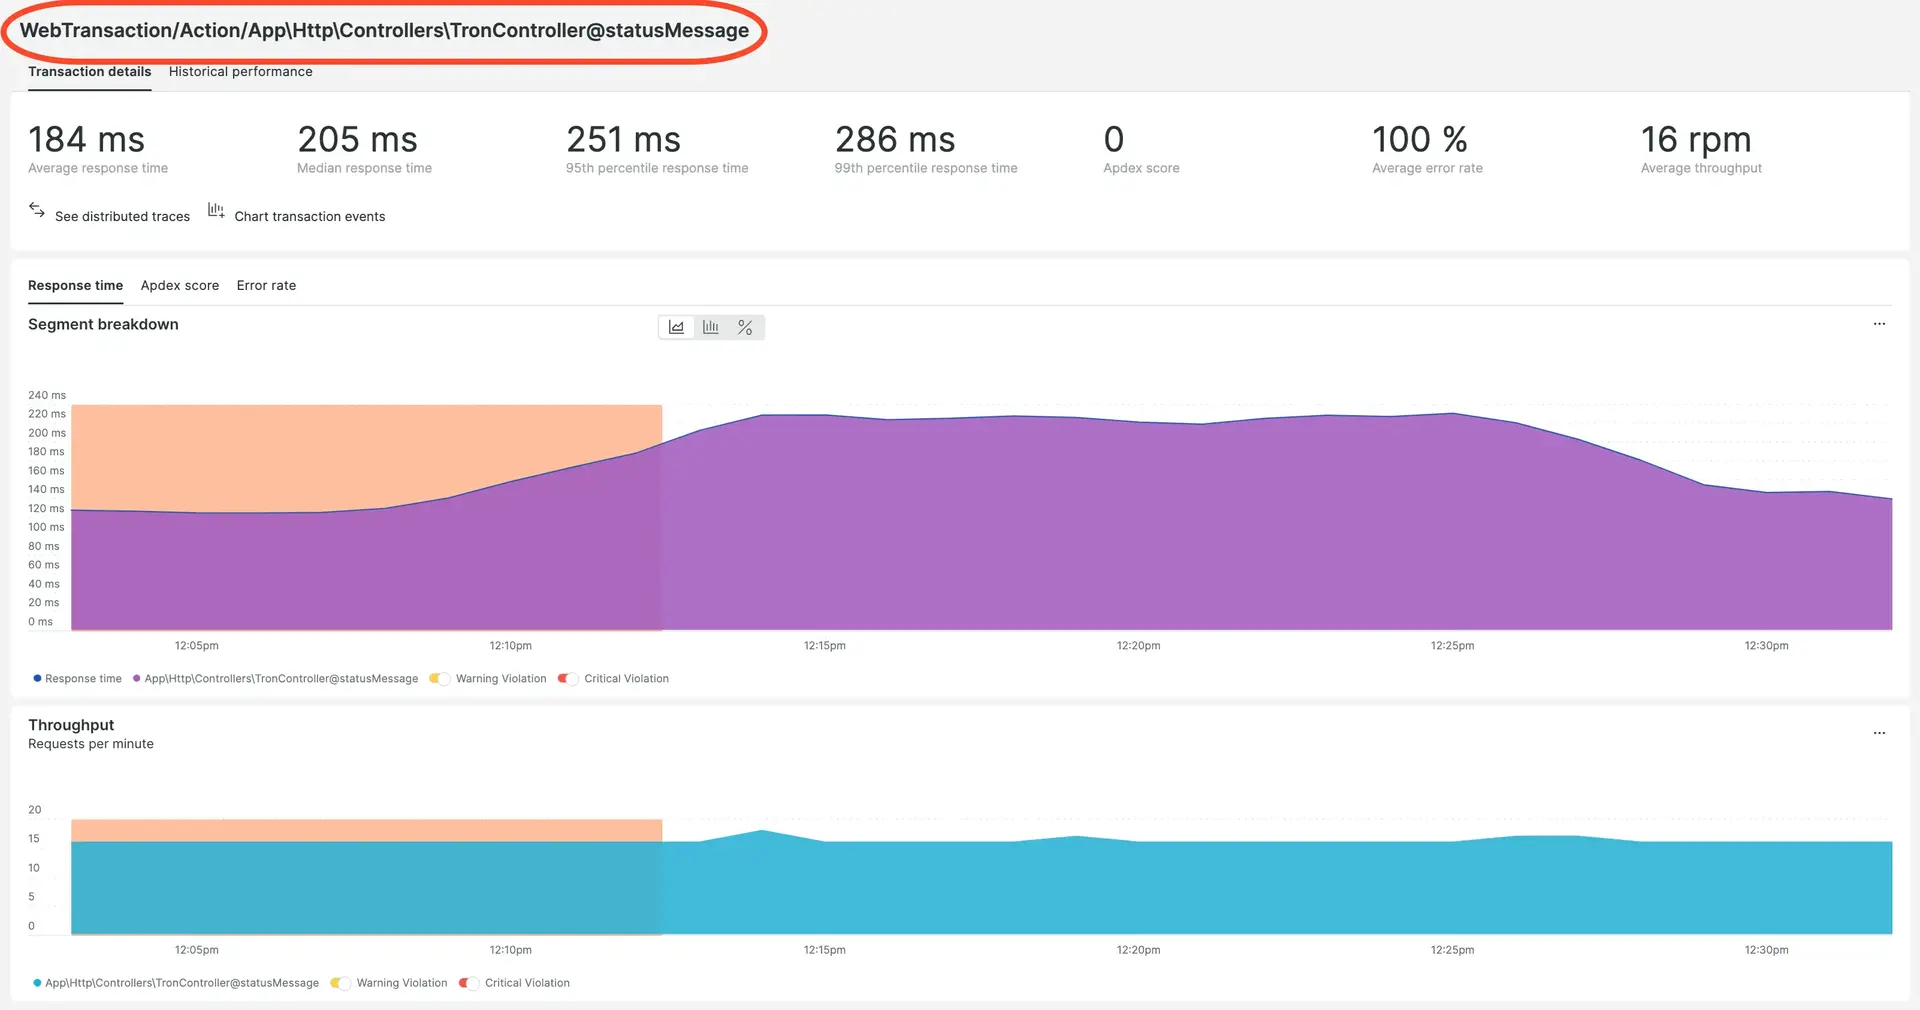This screenshot has height=1010, width=1920.
Task: Toggle Warning Violation in Segment breakdown legend
Action: (440, 679)
